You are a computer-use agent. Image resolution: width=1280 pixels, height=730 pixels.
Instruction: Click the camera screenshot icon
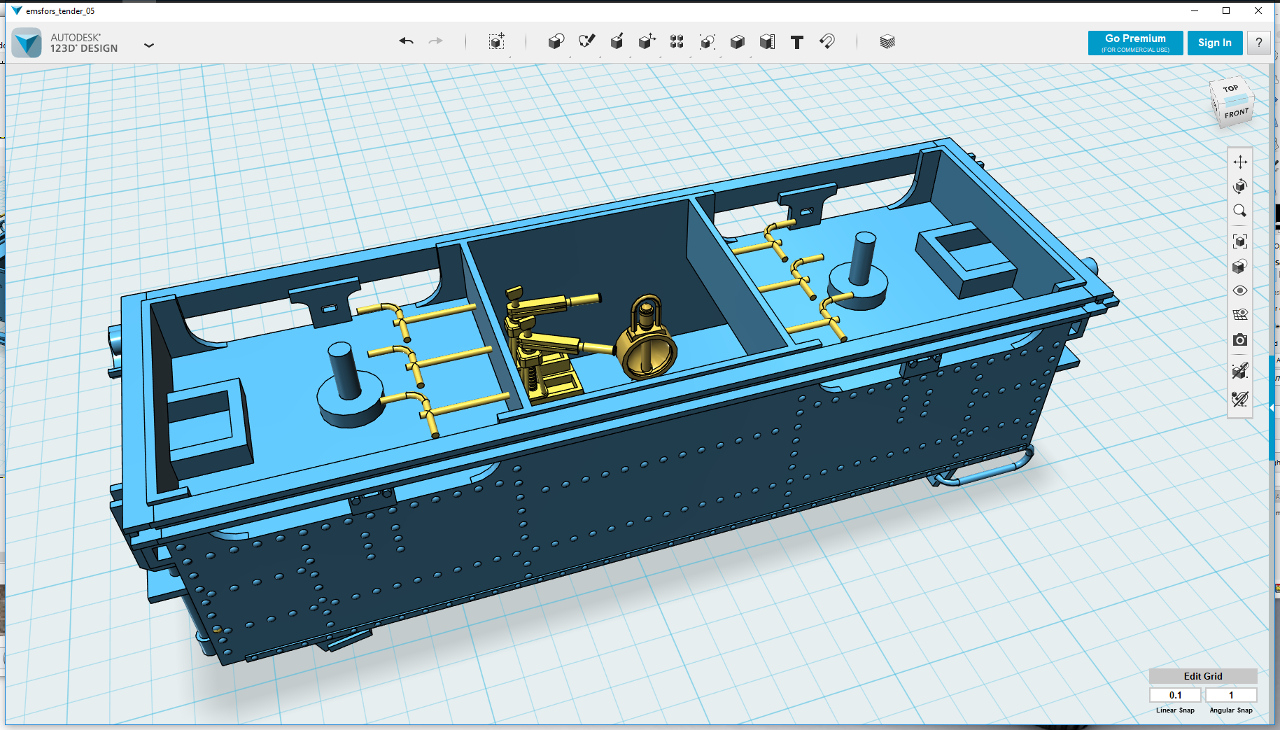coord(1240,340)
